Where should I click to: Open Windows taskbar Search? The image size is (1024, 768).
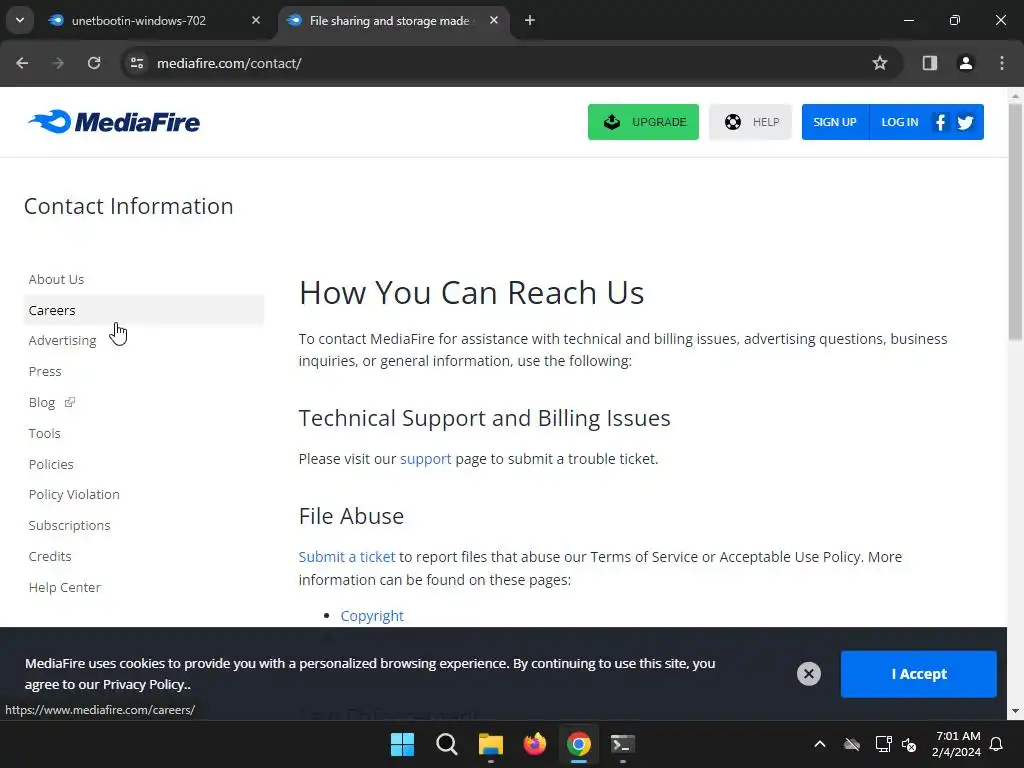[447, 744]
